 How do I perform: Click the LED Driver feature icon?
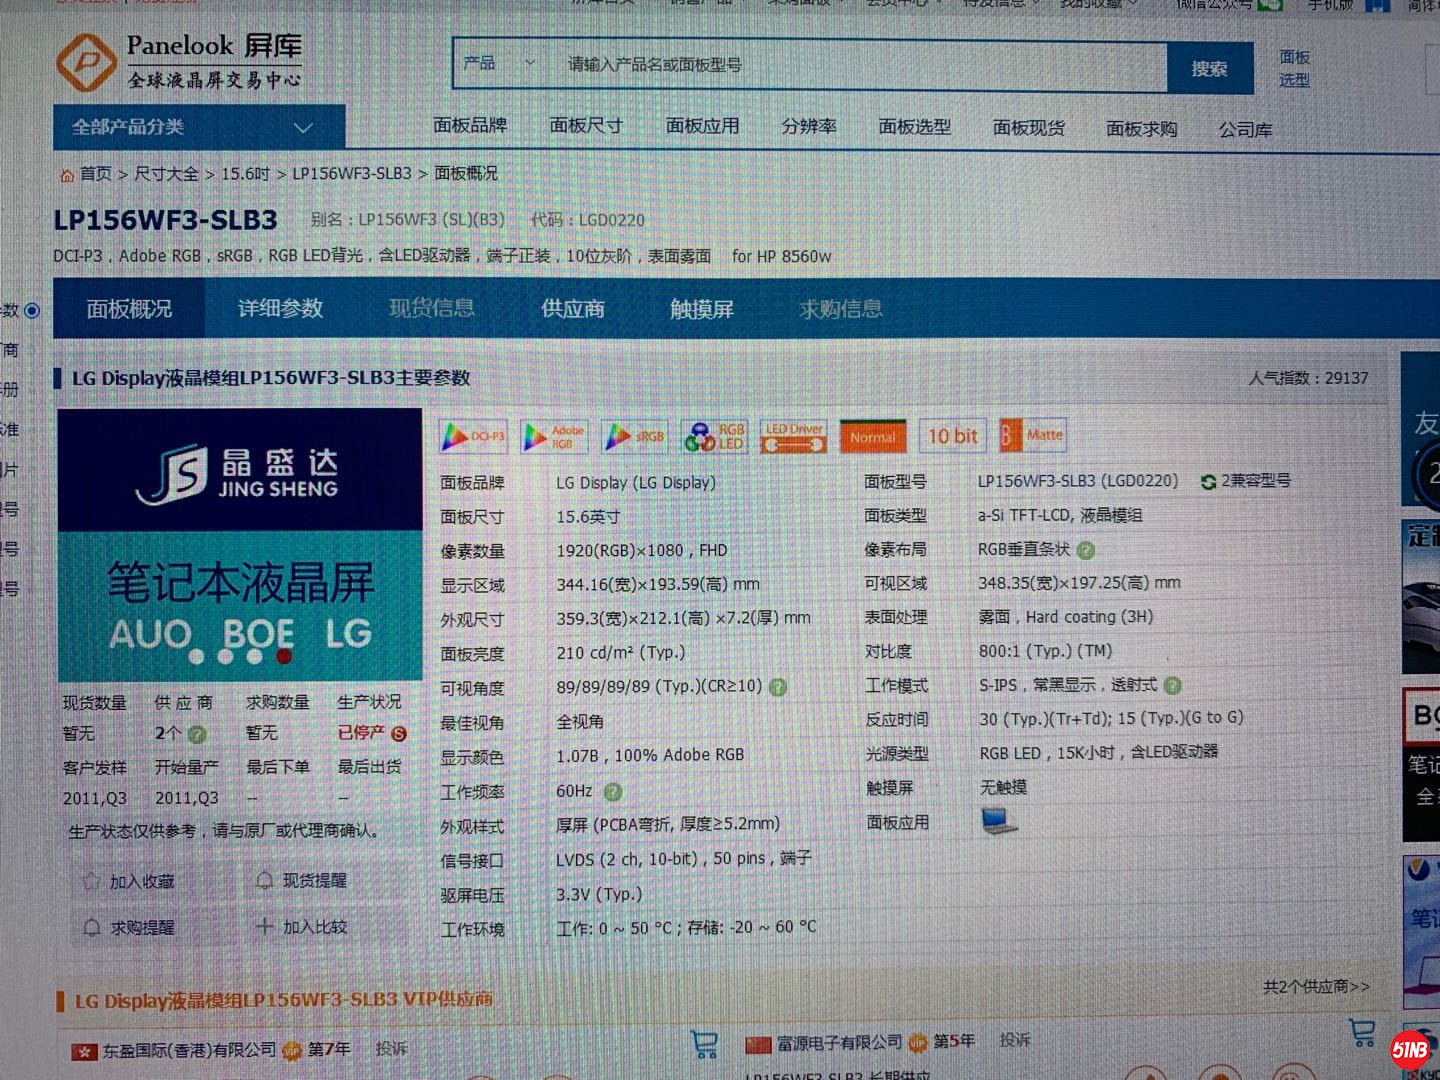pyautogui.click(x=793, y=437)
